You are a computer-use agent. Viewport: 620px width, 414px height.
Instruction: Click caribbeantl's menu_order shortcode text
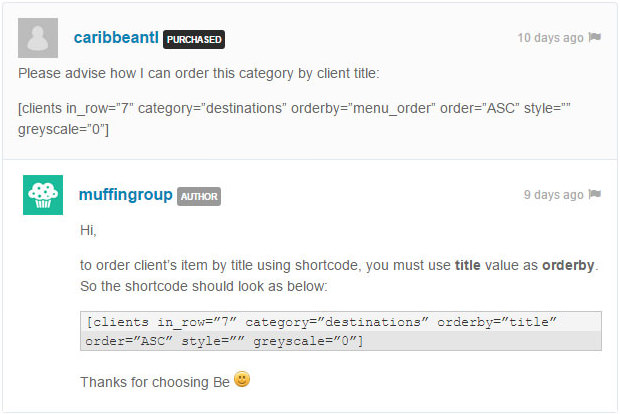294,119
